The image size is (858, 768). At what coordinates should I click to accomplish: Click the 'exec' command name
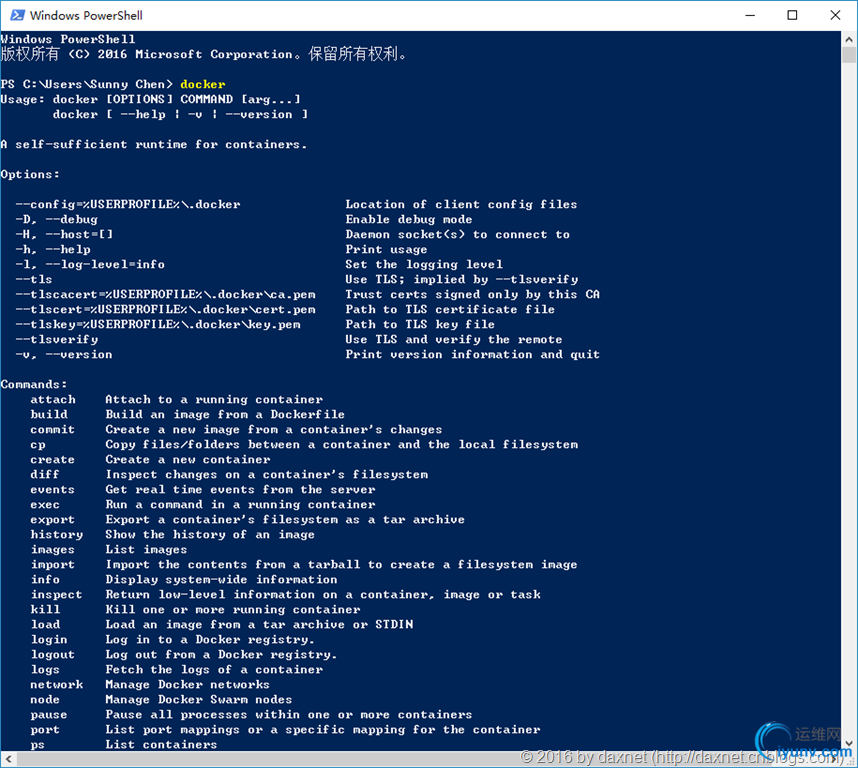pos(44,505)
